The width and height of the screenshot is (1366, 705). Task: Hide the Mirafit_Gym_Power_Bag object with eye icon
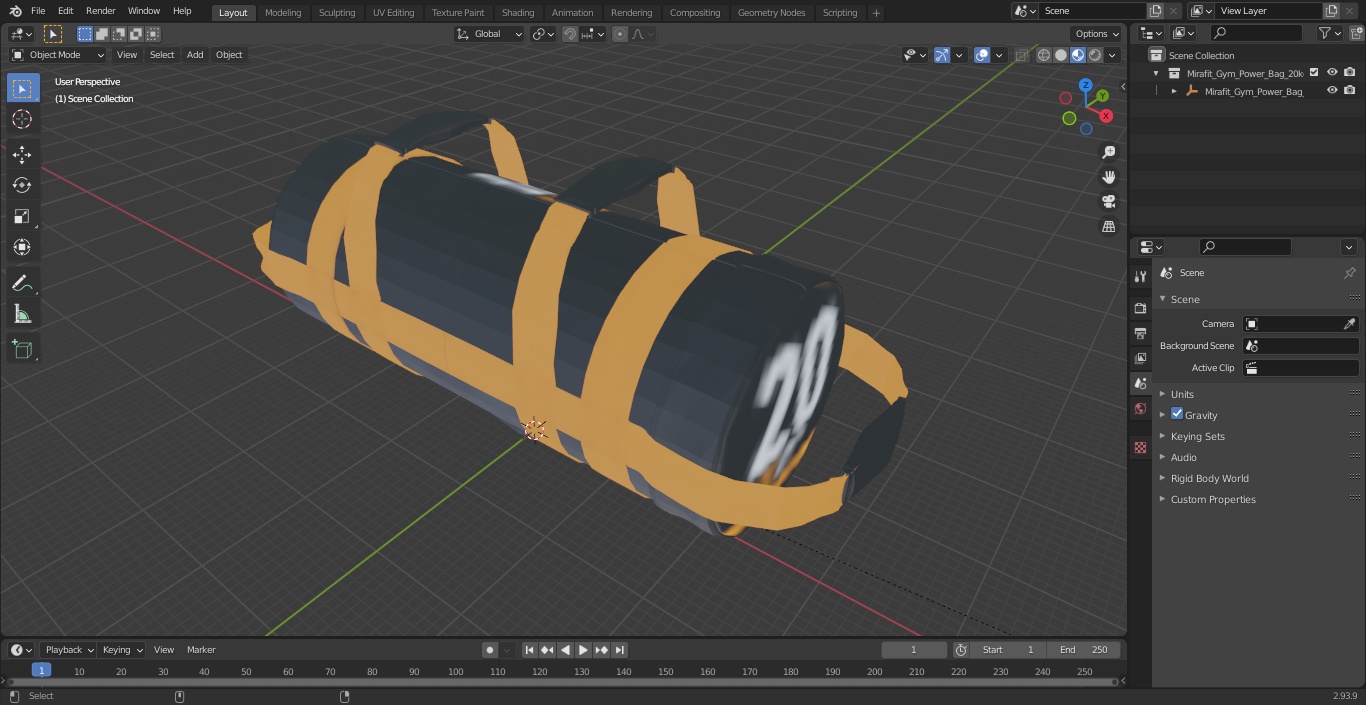pos(1332,90)
